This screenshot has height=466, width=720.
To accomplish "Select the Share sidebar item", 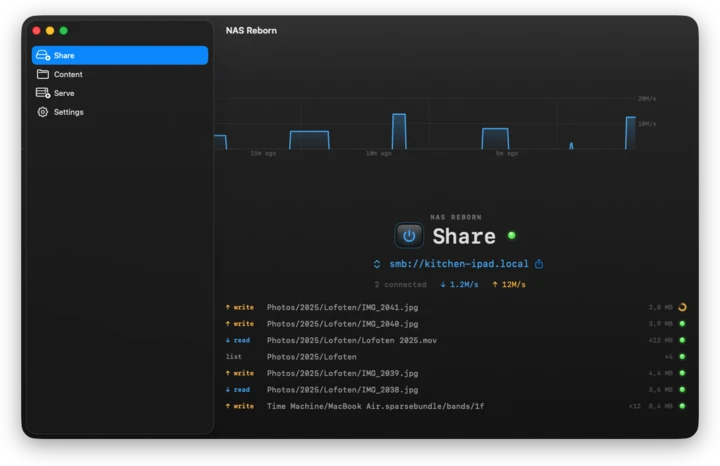I will 119,55.
